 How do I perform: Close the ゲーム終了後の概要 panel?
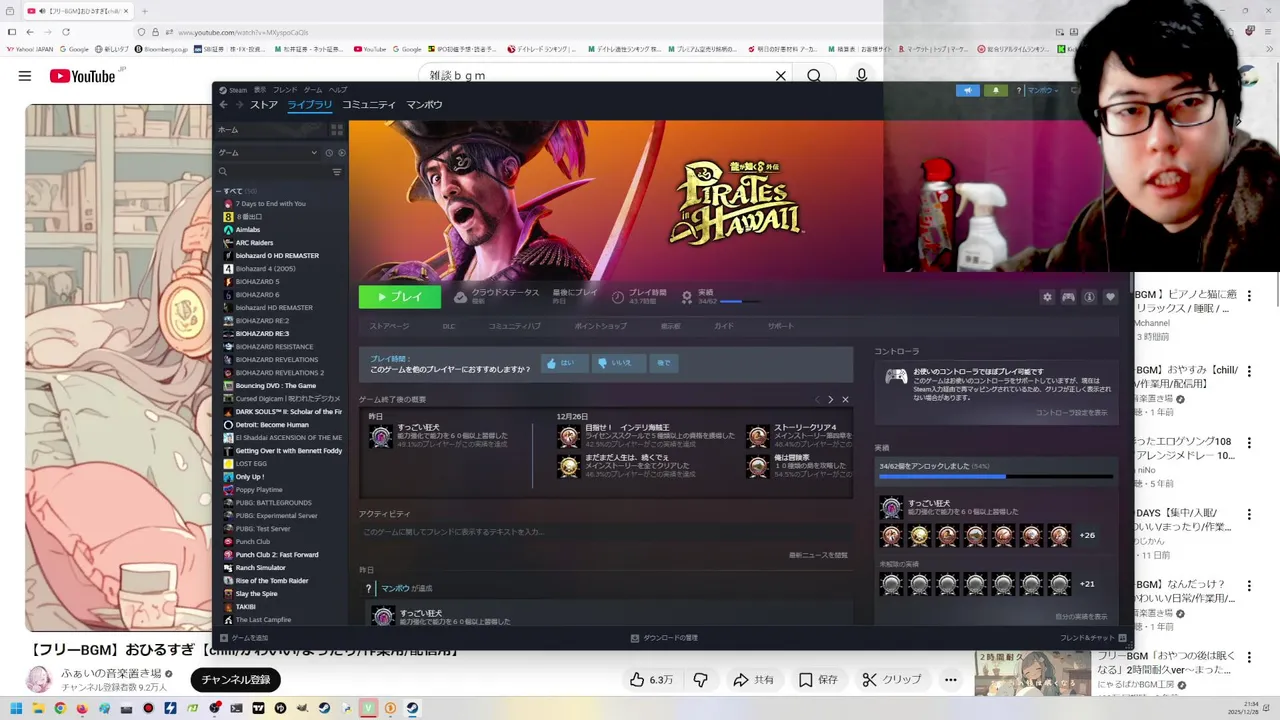[845, 400]
